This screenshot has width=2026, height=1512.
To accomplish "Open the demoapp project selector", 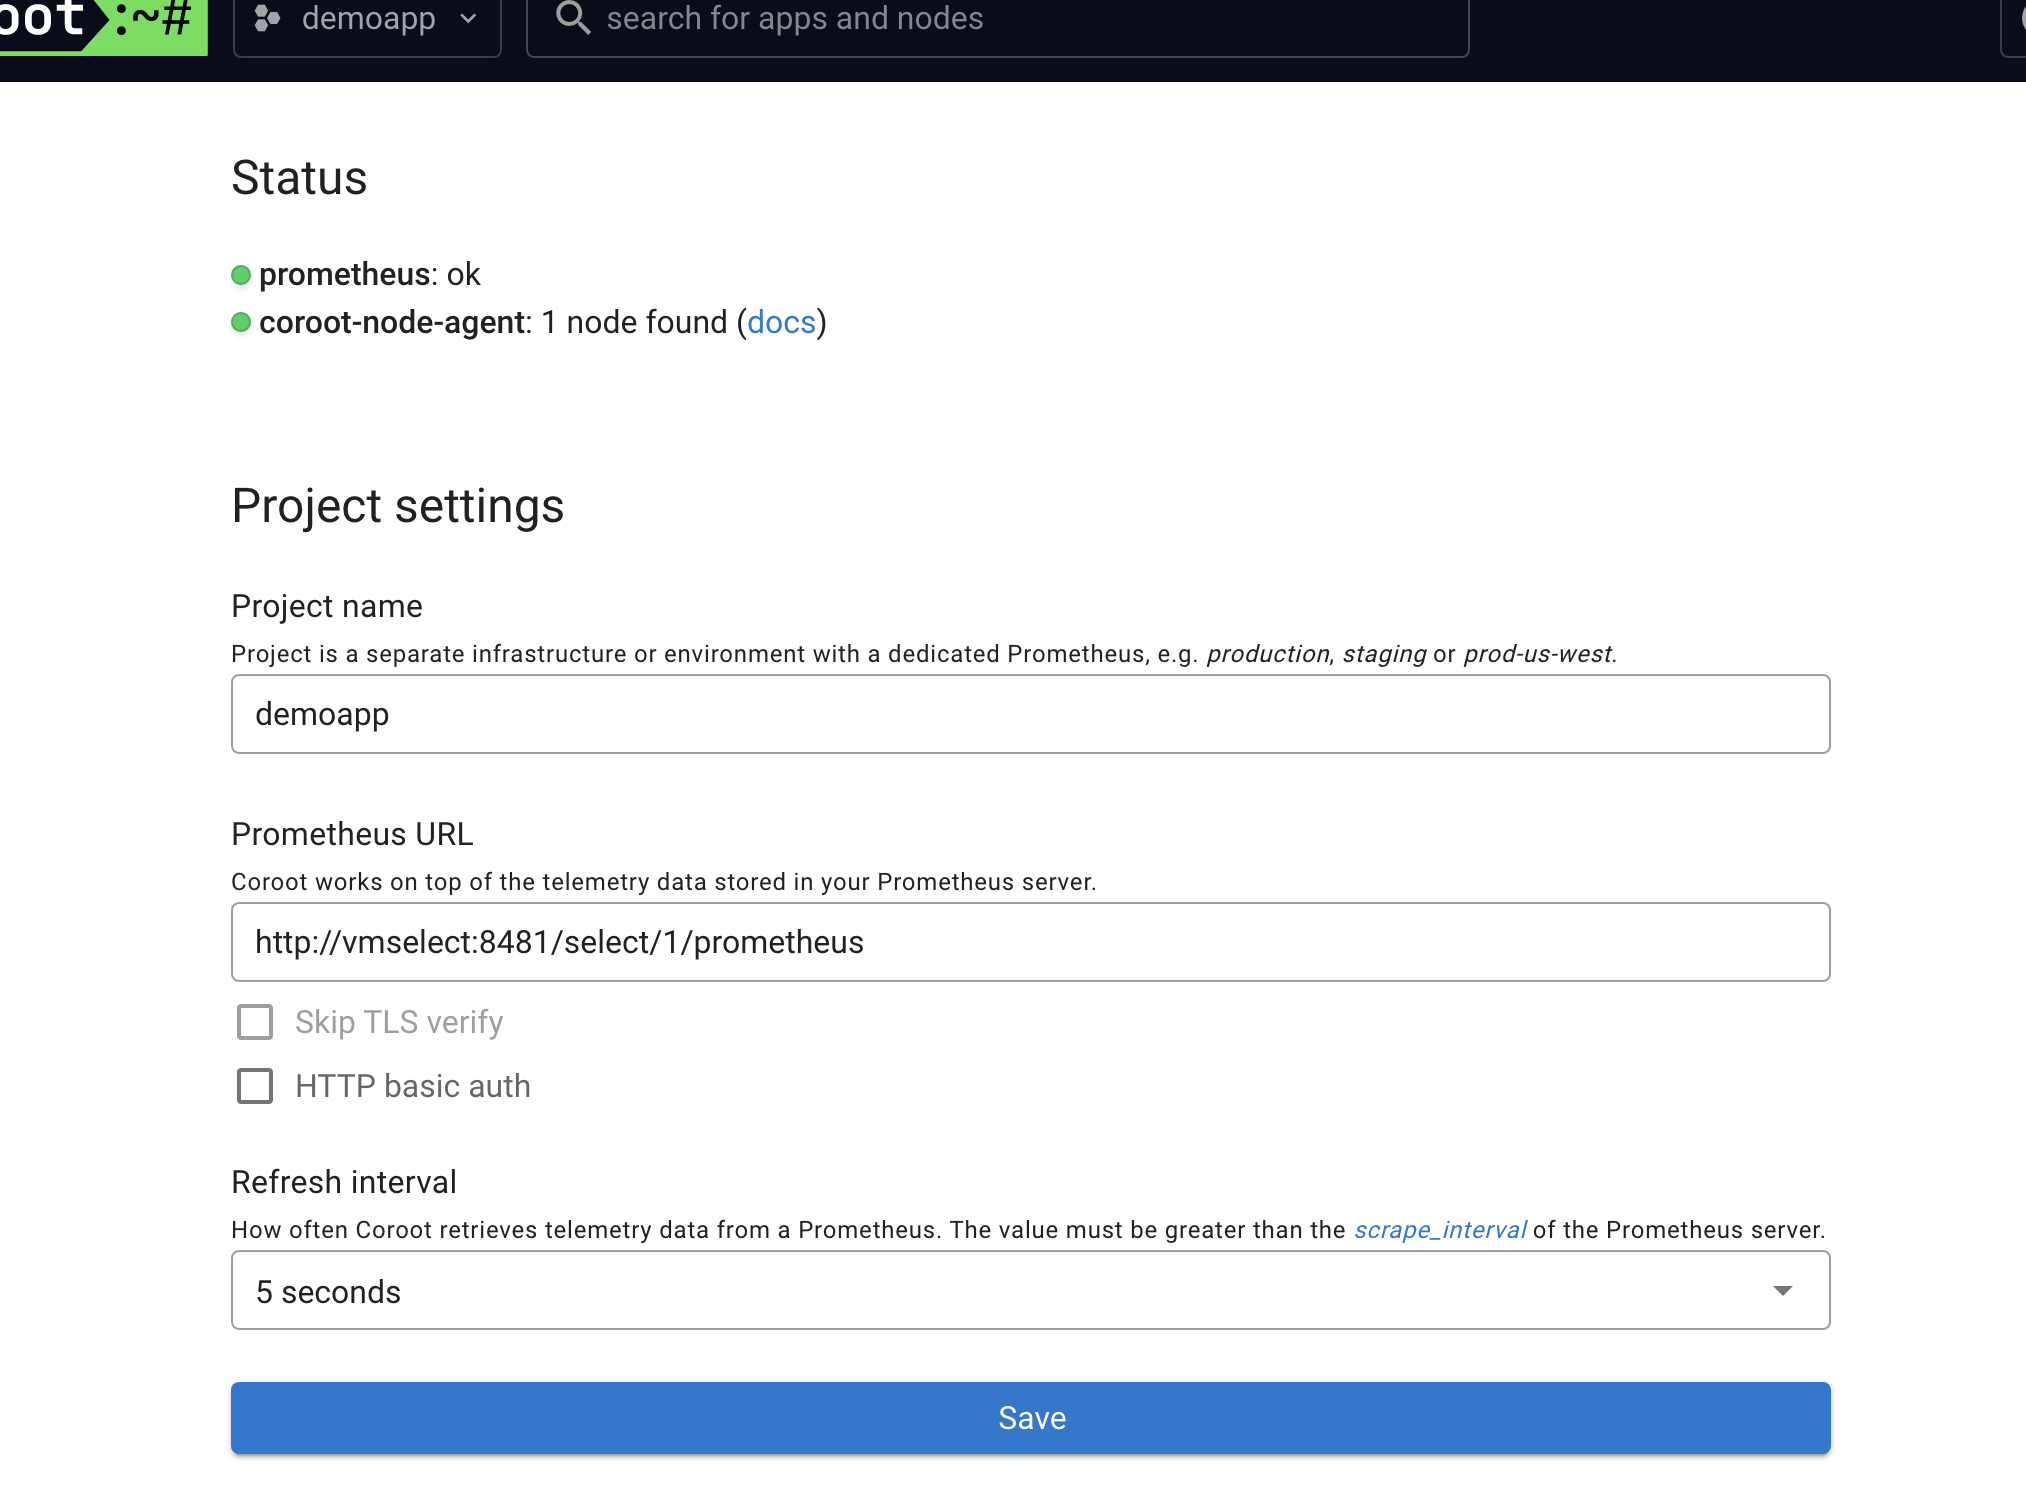I will [x=367, y=22].
